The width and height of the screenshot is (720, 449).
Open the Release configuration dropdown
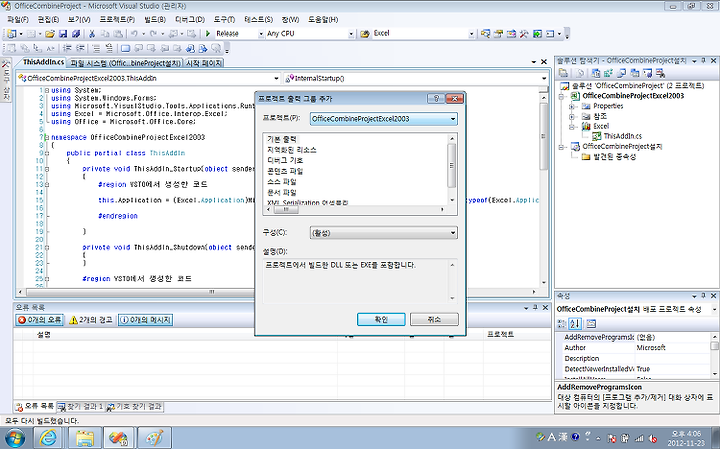261,34
